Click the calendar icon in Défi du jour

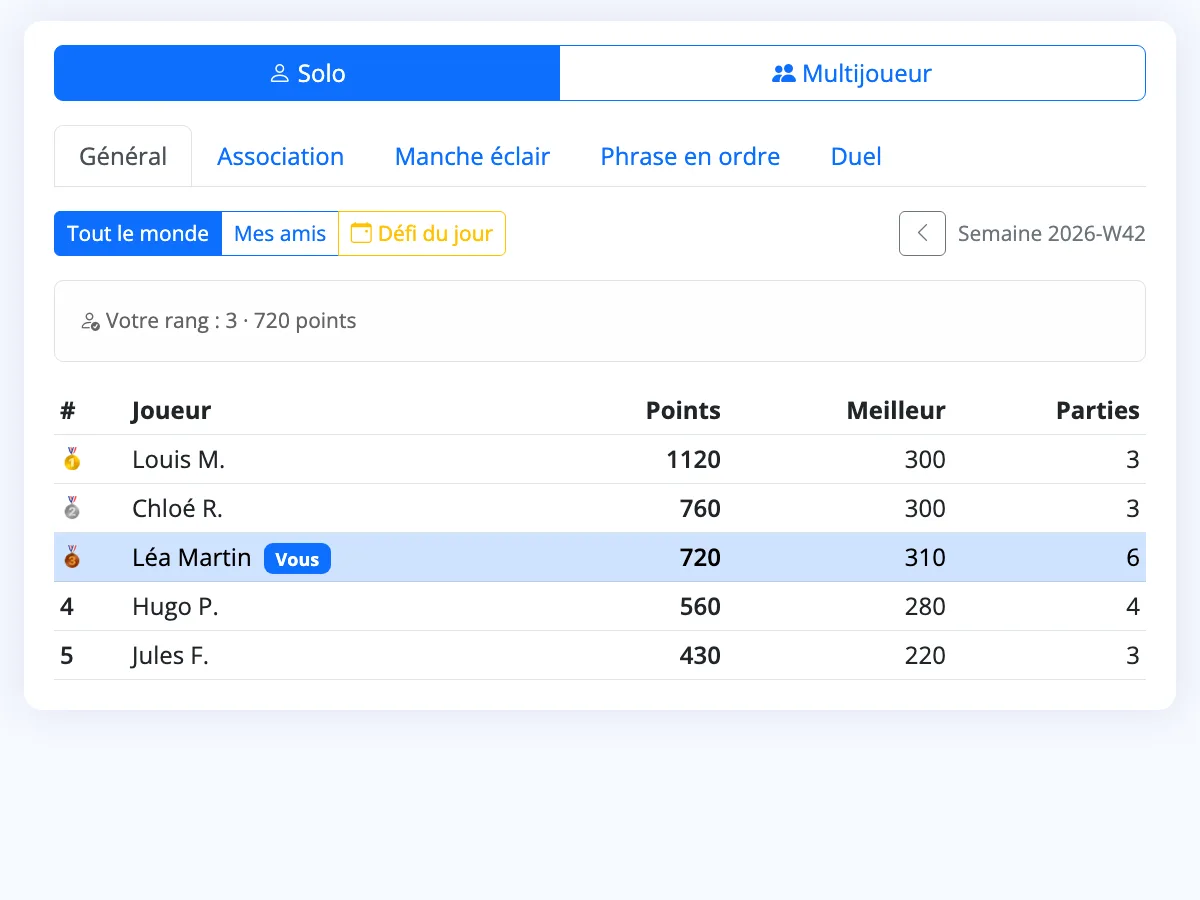(x=361, y=233)
